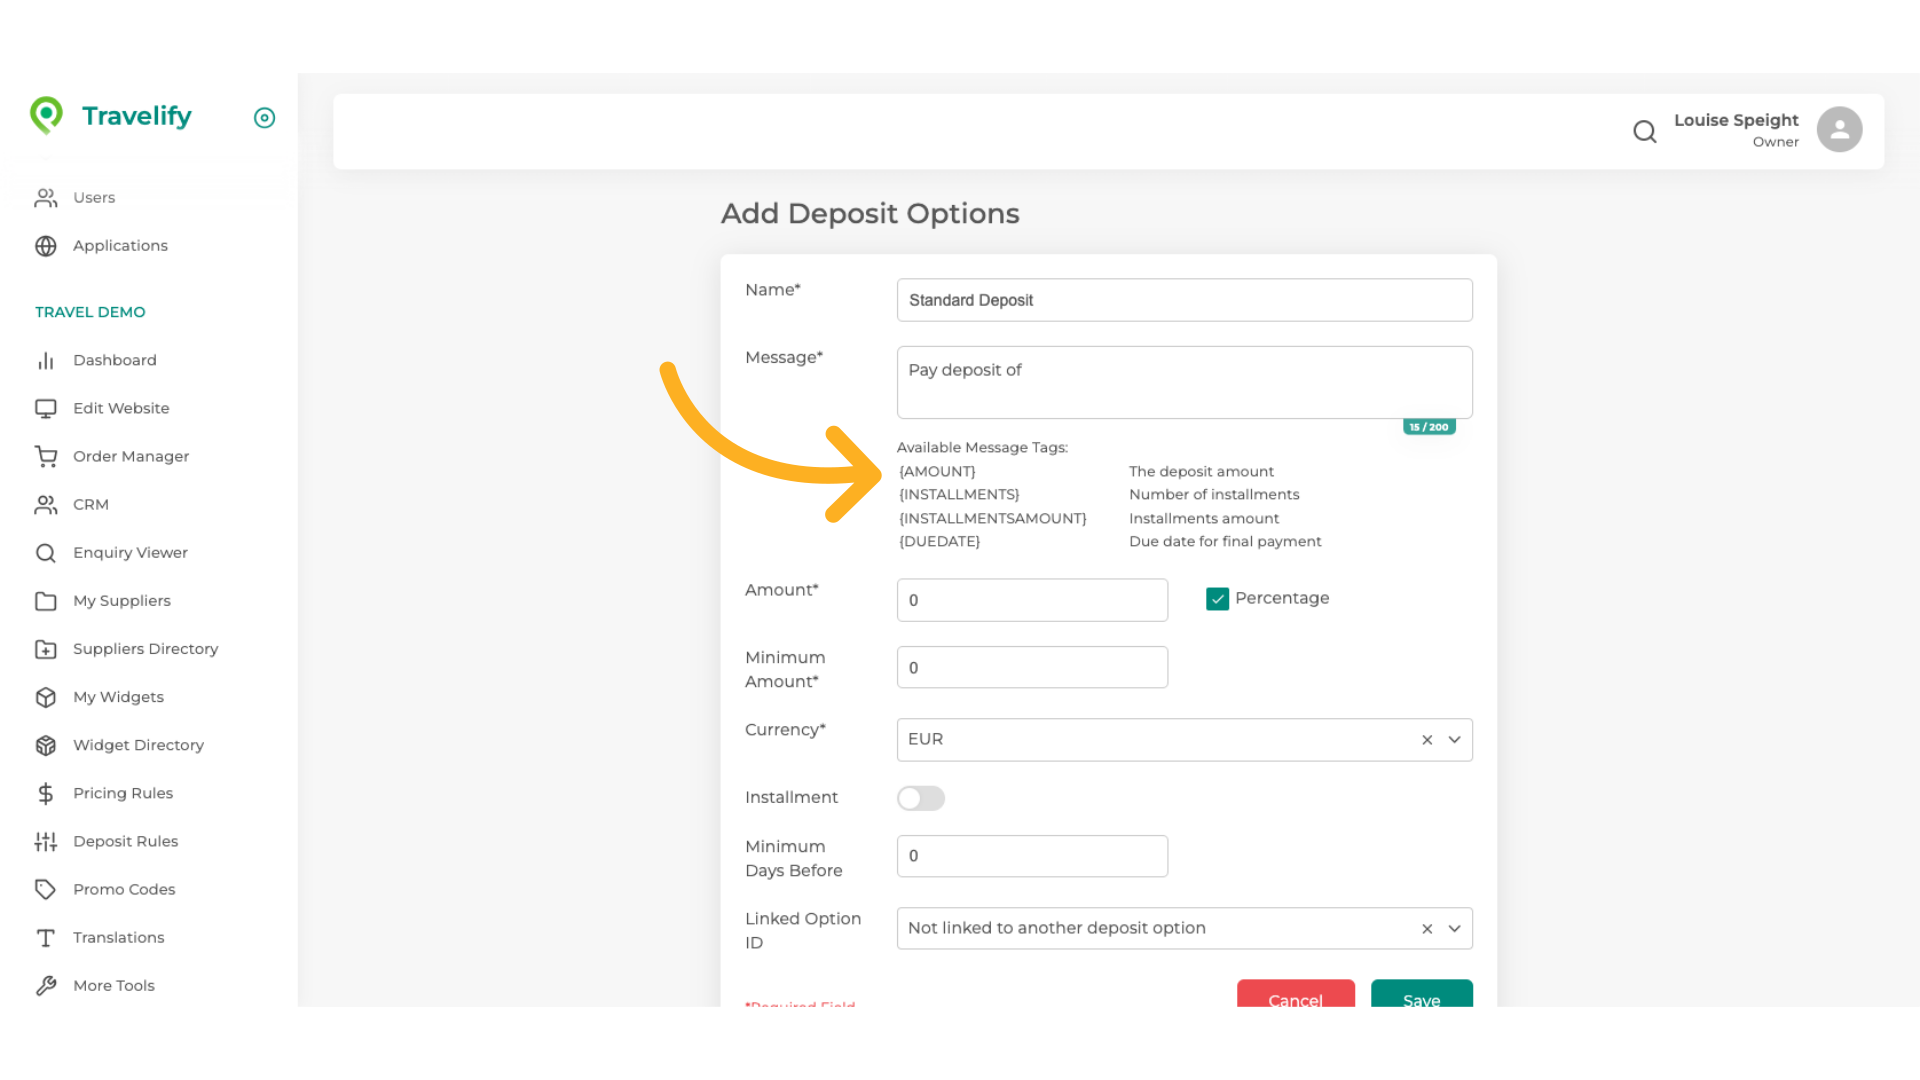
Task: Click the More Tools wrench icon
Action: (46, 986)
